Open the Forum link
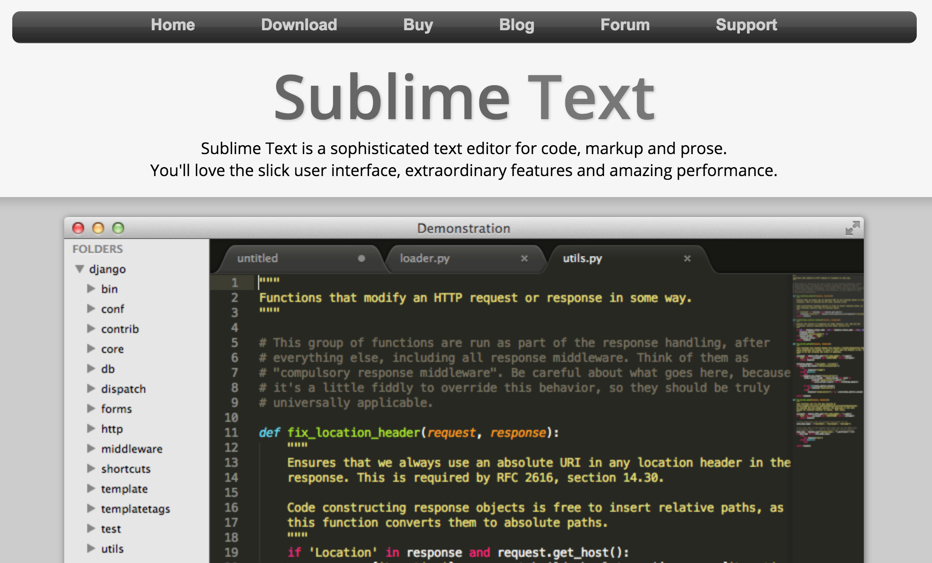The height and width of the screenshot is (563, 932). (x=625, y=25)
